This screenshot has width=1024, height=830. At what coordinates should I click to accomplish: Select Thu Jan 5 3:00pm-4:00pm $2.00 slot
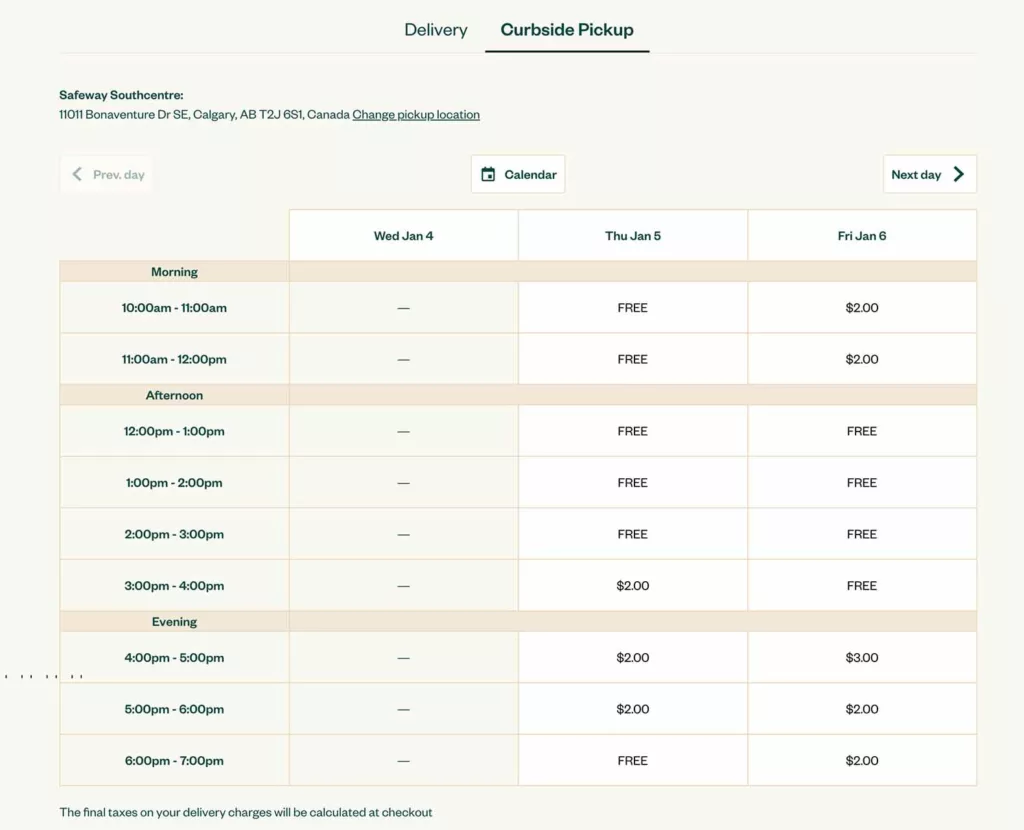(632, 586)
